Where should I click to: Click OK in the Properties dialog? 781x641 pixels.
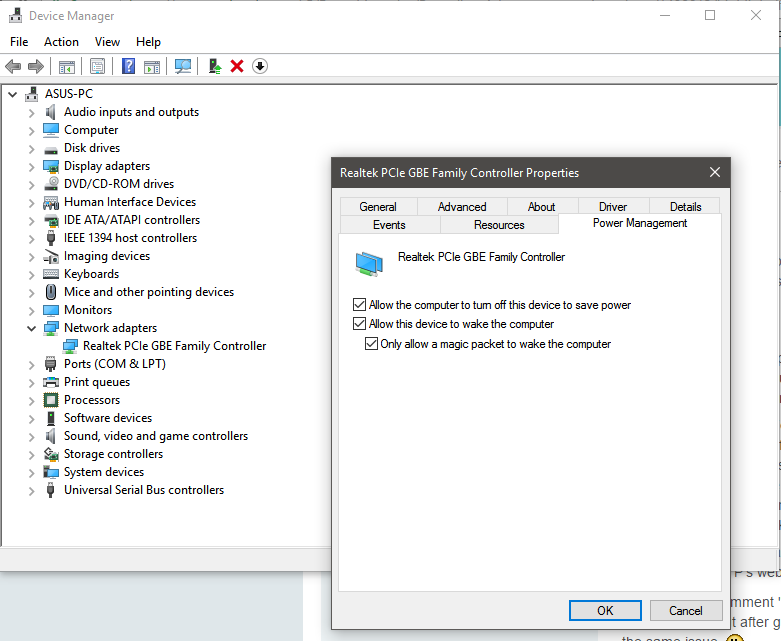coord(605,611)
